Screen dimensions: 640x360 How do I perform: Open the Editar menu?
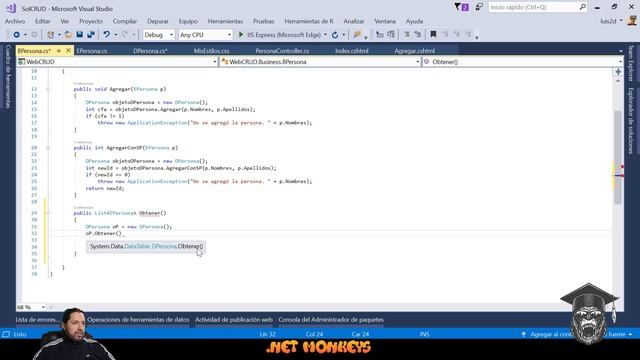click(42, 21)
